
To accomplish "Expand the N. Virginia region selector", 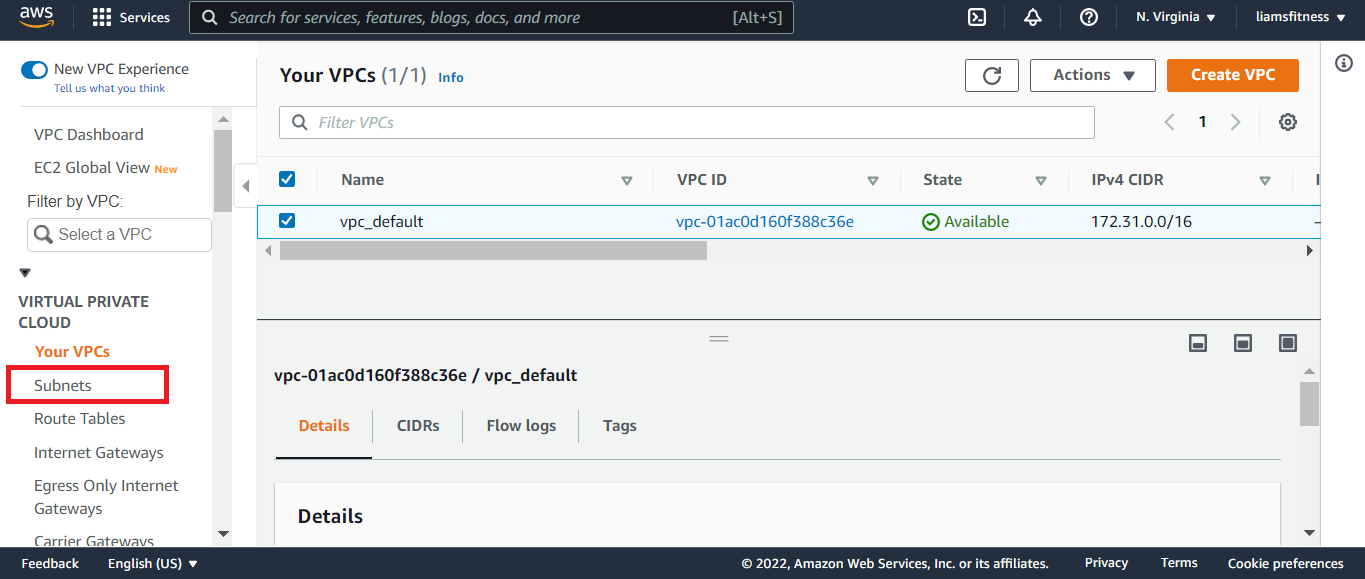I will tap(1175, 17).
